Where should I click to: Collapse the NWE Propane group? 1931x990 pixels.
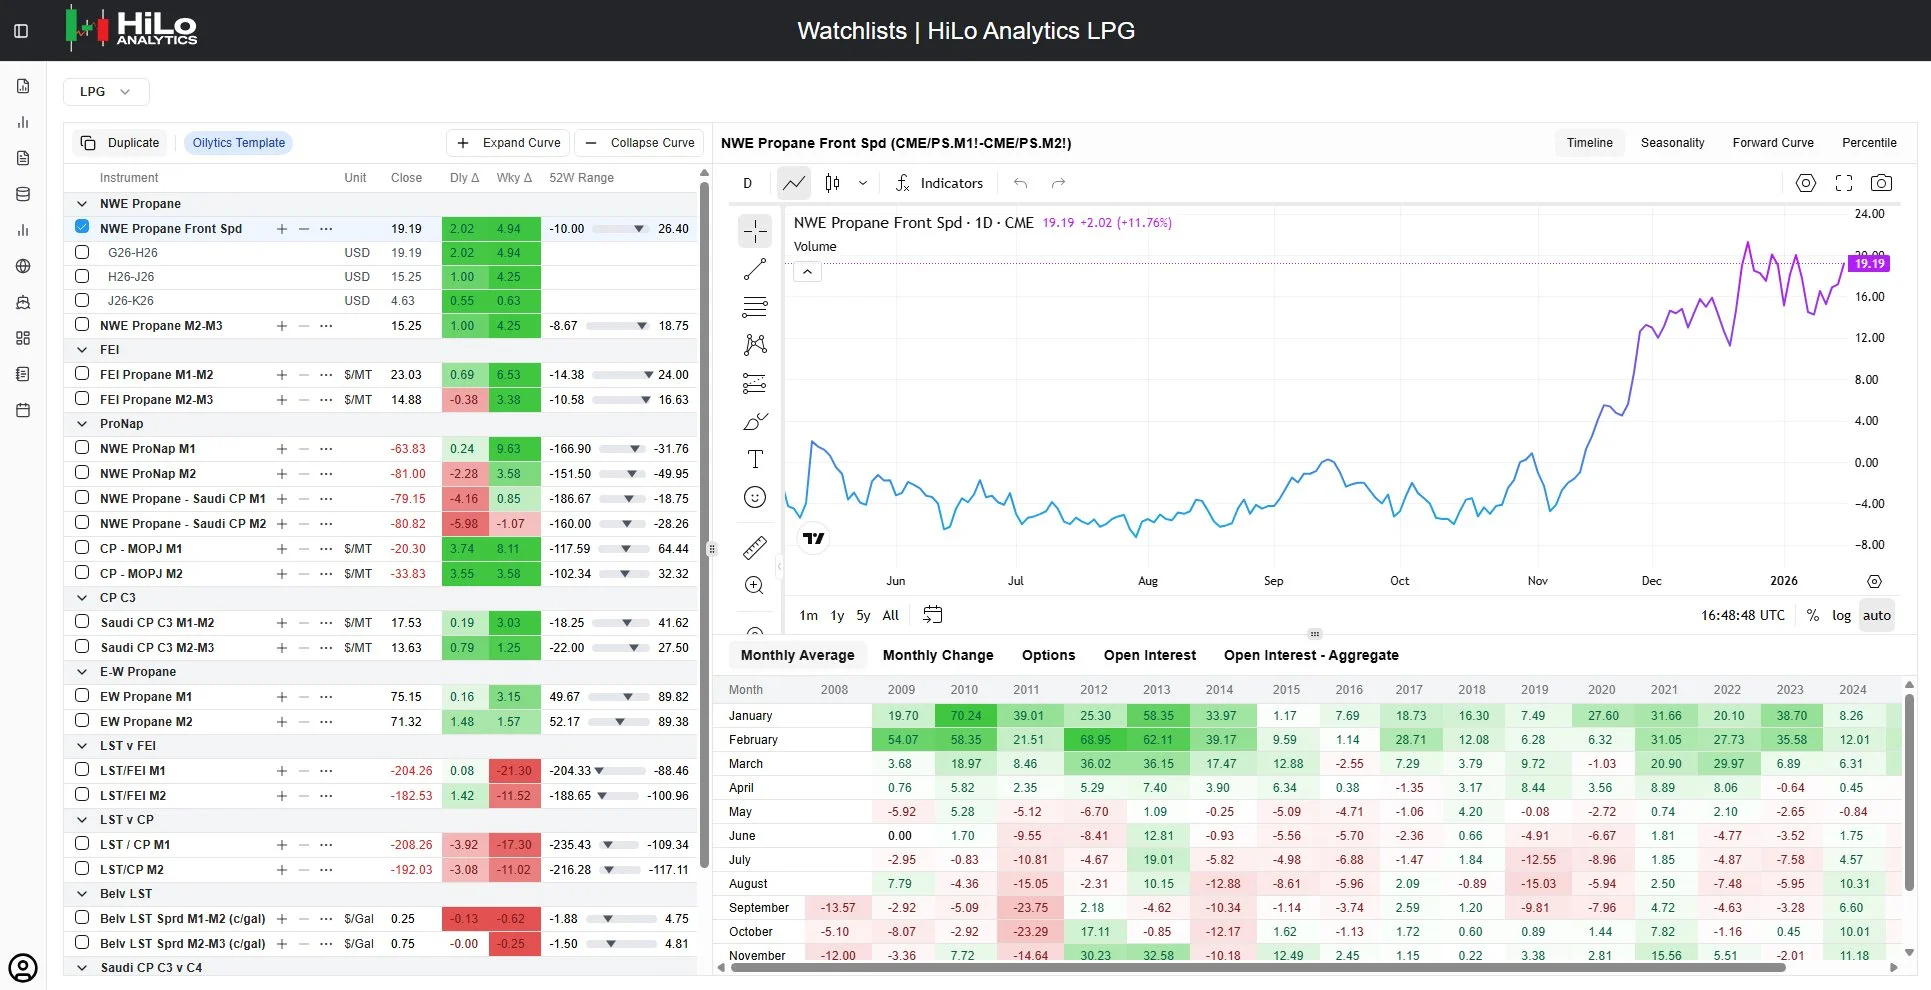coord(82,204)
